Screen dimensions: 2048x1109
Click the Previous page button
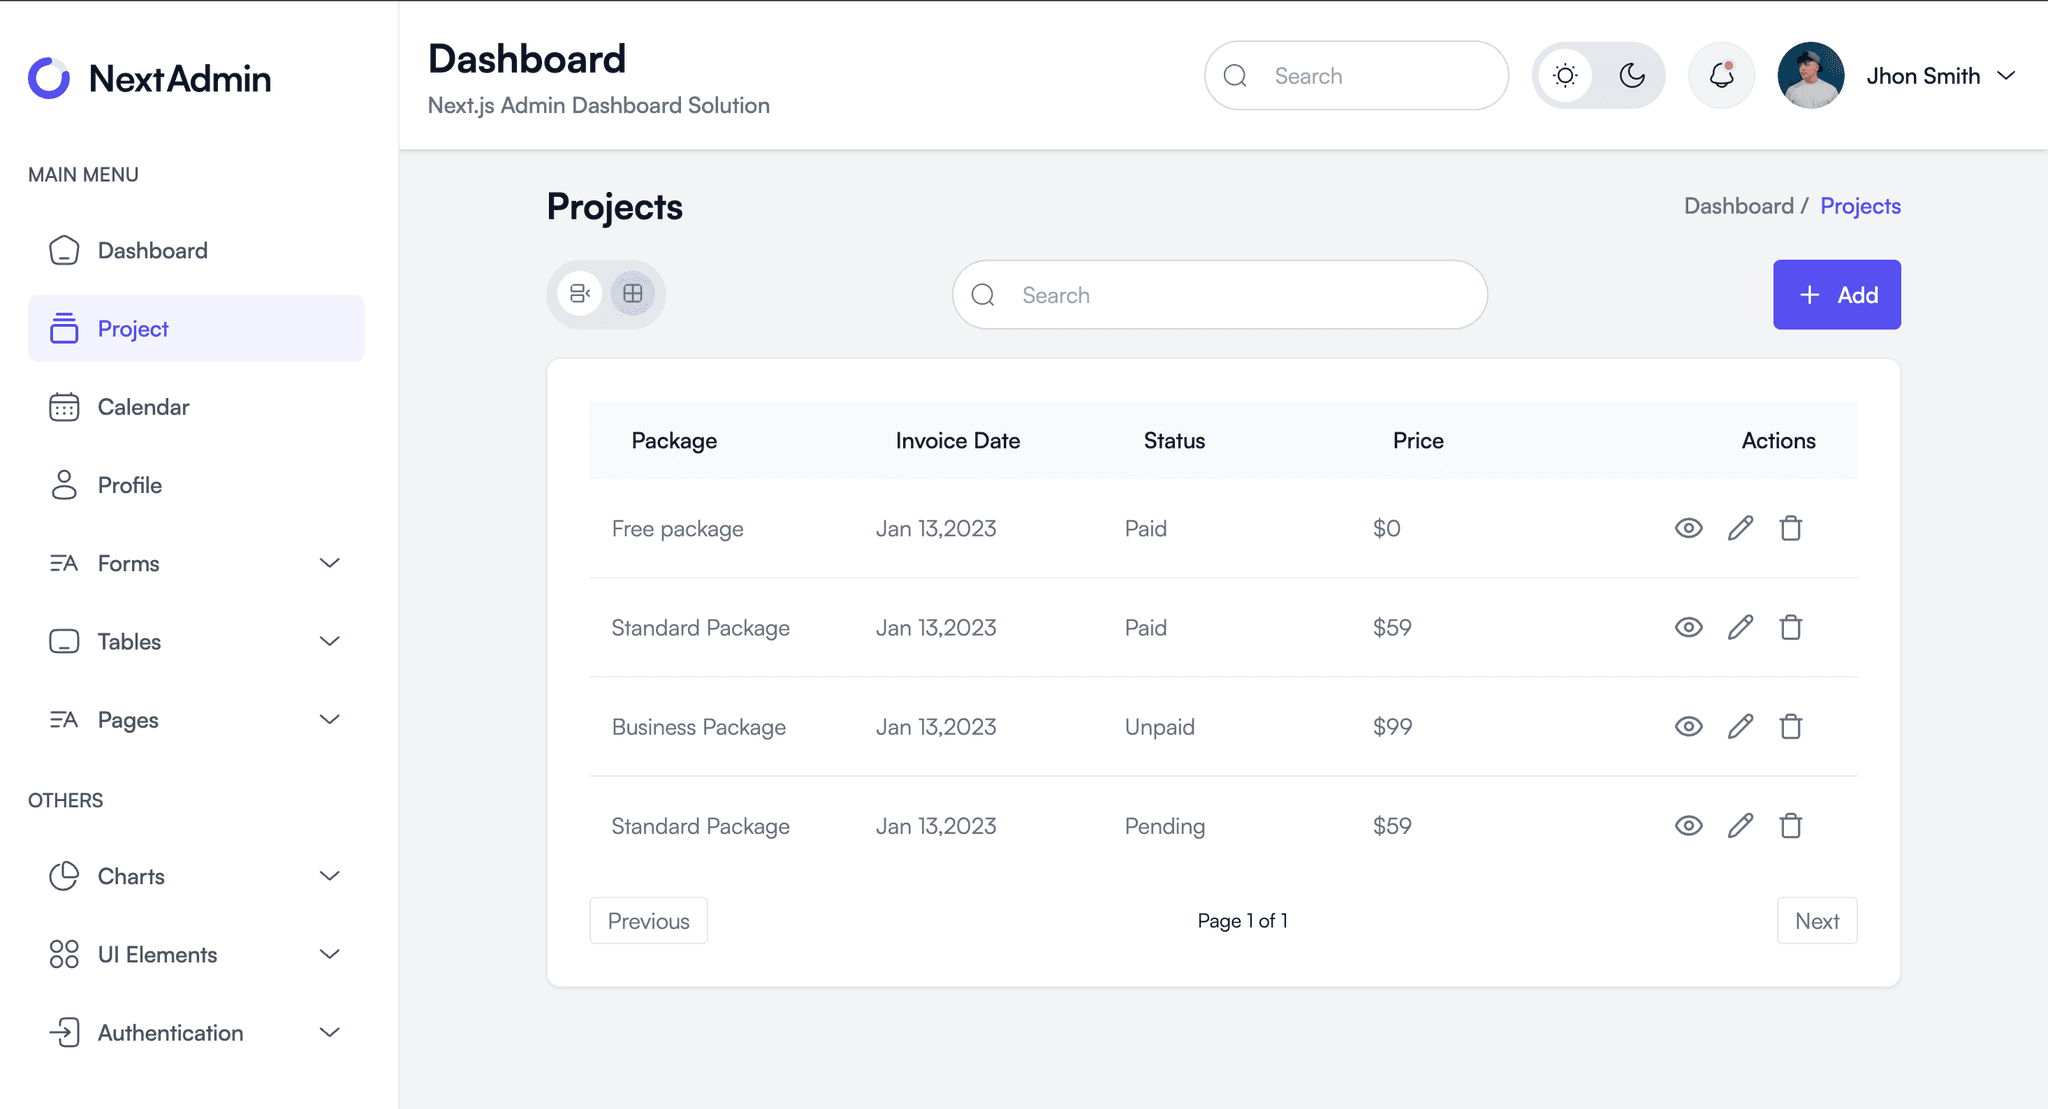[648, 921]
